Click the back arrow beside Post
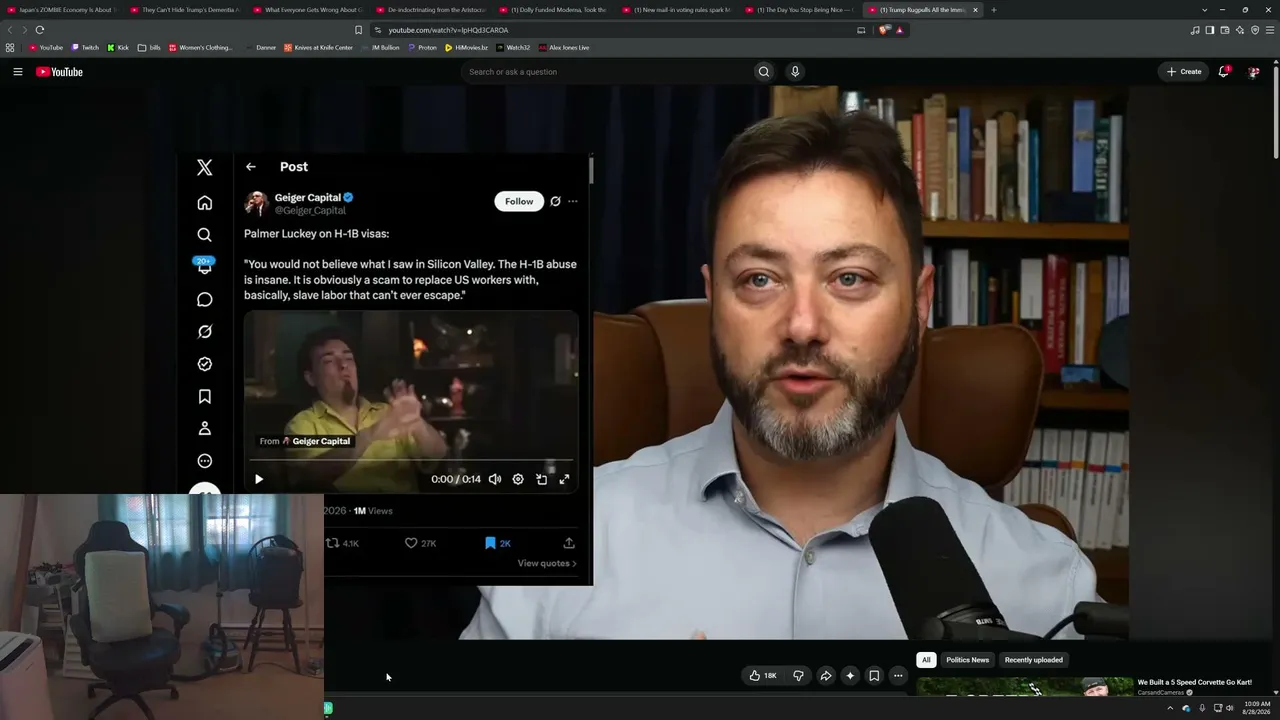This screenshot has height=720, width=1280. (x=251, y=167)
